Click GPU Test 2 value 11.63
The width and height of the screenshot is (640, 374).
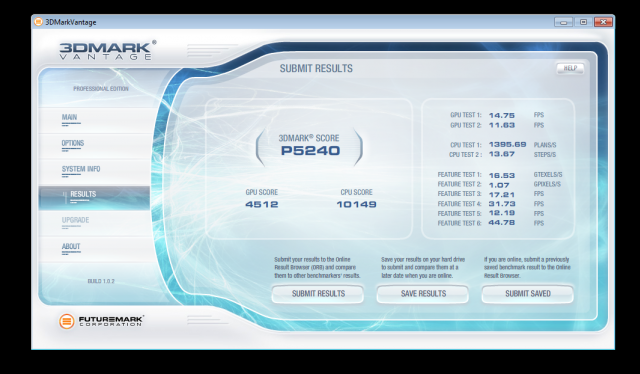click(x=502, y=125)
